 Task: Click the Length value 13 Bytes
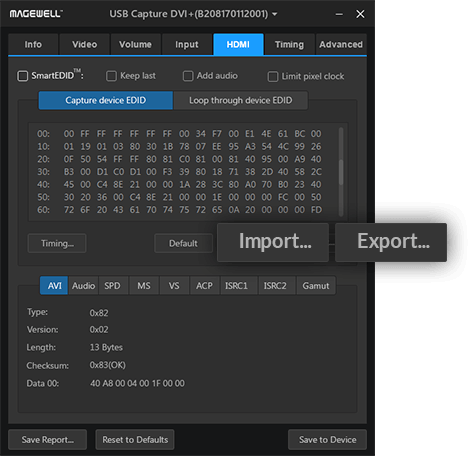(x=106, y=347)
